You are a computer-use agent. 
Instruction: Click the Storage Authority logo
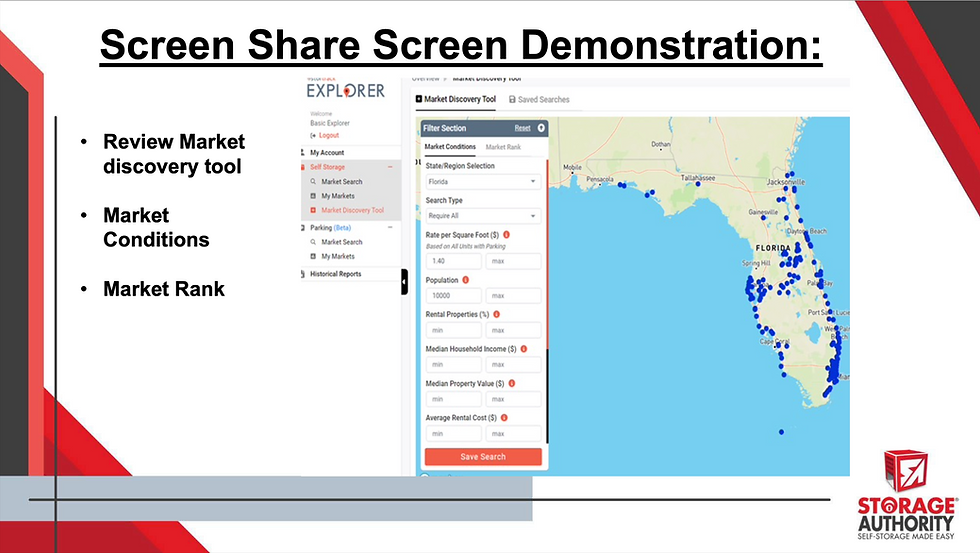[x=906, y=495]
